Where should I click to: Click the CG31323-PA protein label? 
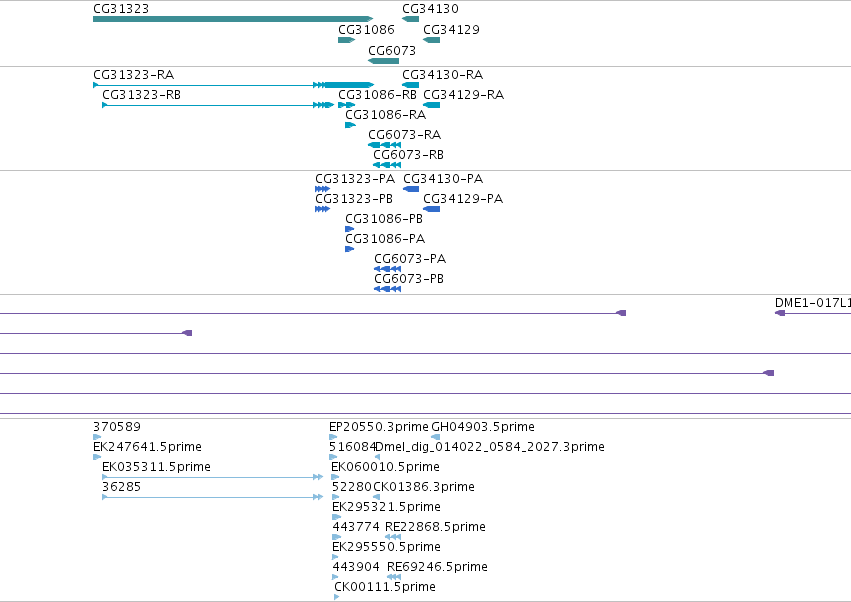tap(355, 179)
